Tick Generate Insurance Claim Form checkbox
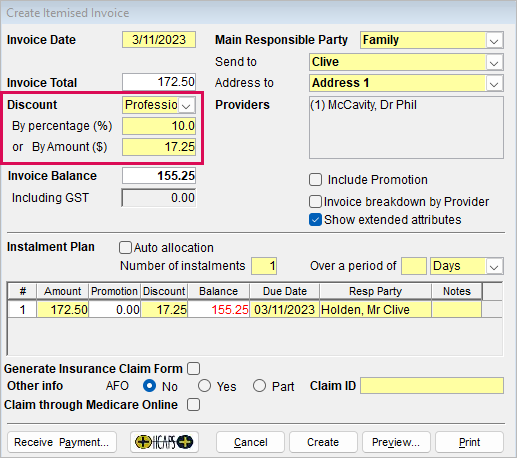Viewport: 517px width, 458px height. tap(194, 369)
